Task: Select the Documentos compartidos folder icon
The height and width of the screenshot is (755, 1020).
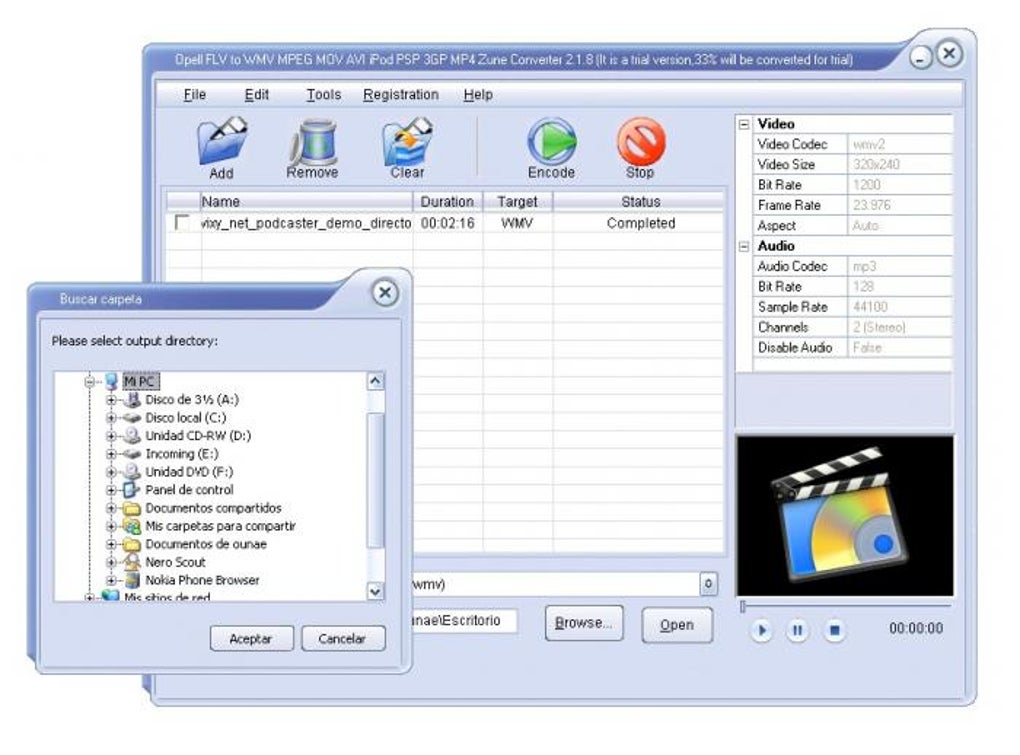Action: pyautogui.click(x=132, y=508)
